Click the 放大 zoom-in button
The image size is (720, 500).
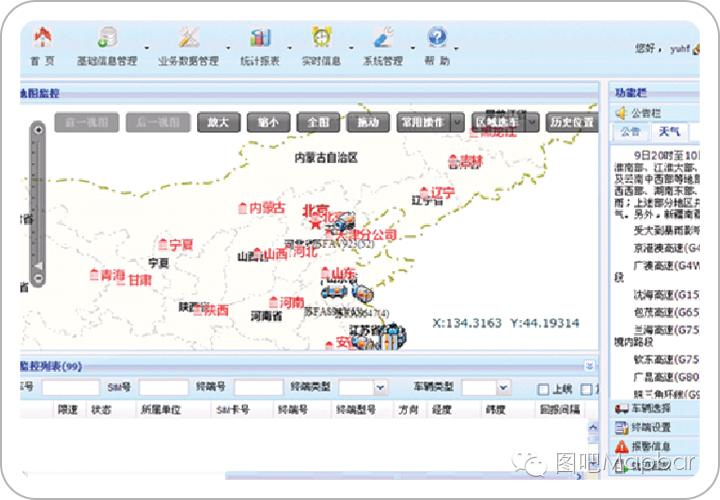pyautogui.click(x=219, y=123)
